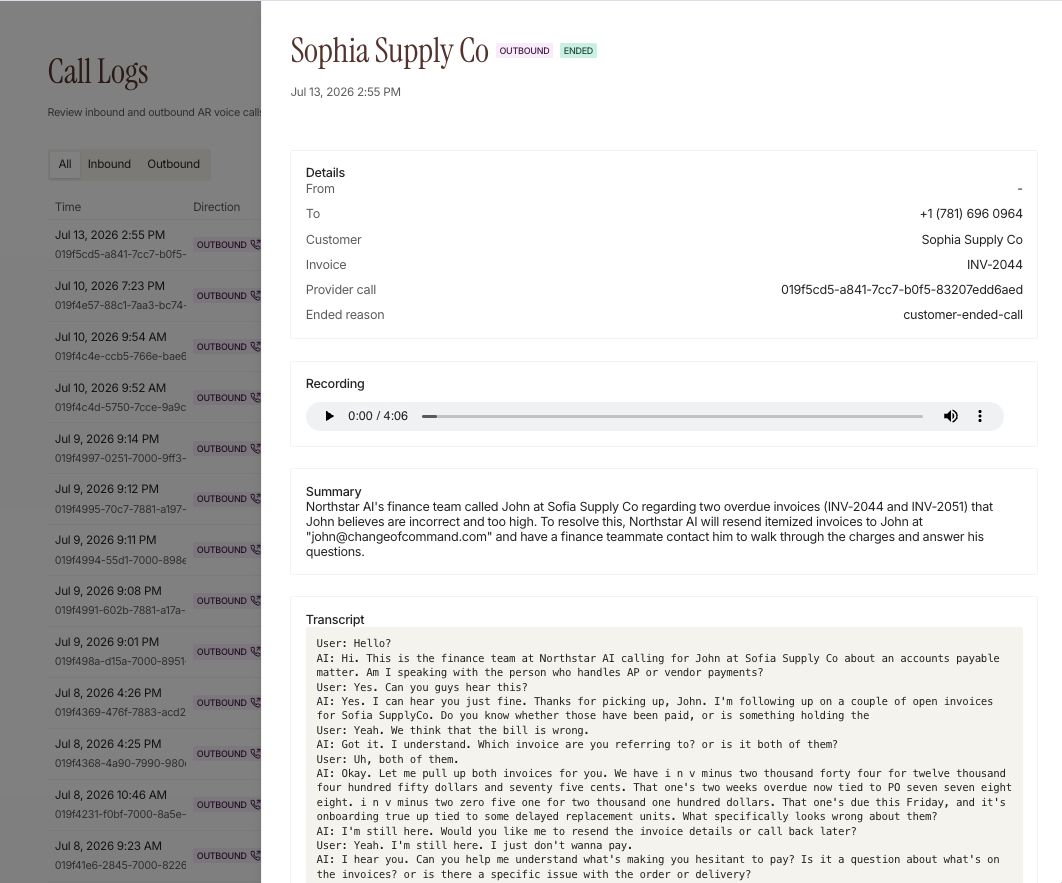Click customer value Sophia Supply Co in Details

click(972, 240)
